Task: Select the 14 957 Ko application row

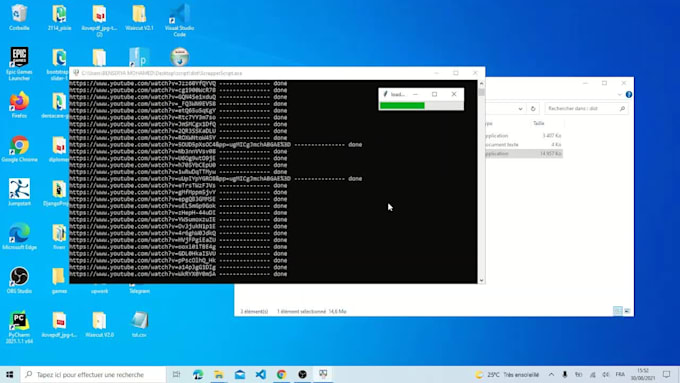Action: 523,154
